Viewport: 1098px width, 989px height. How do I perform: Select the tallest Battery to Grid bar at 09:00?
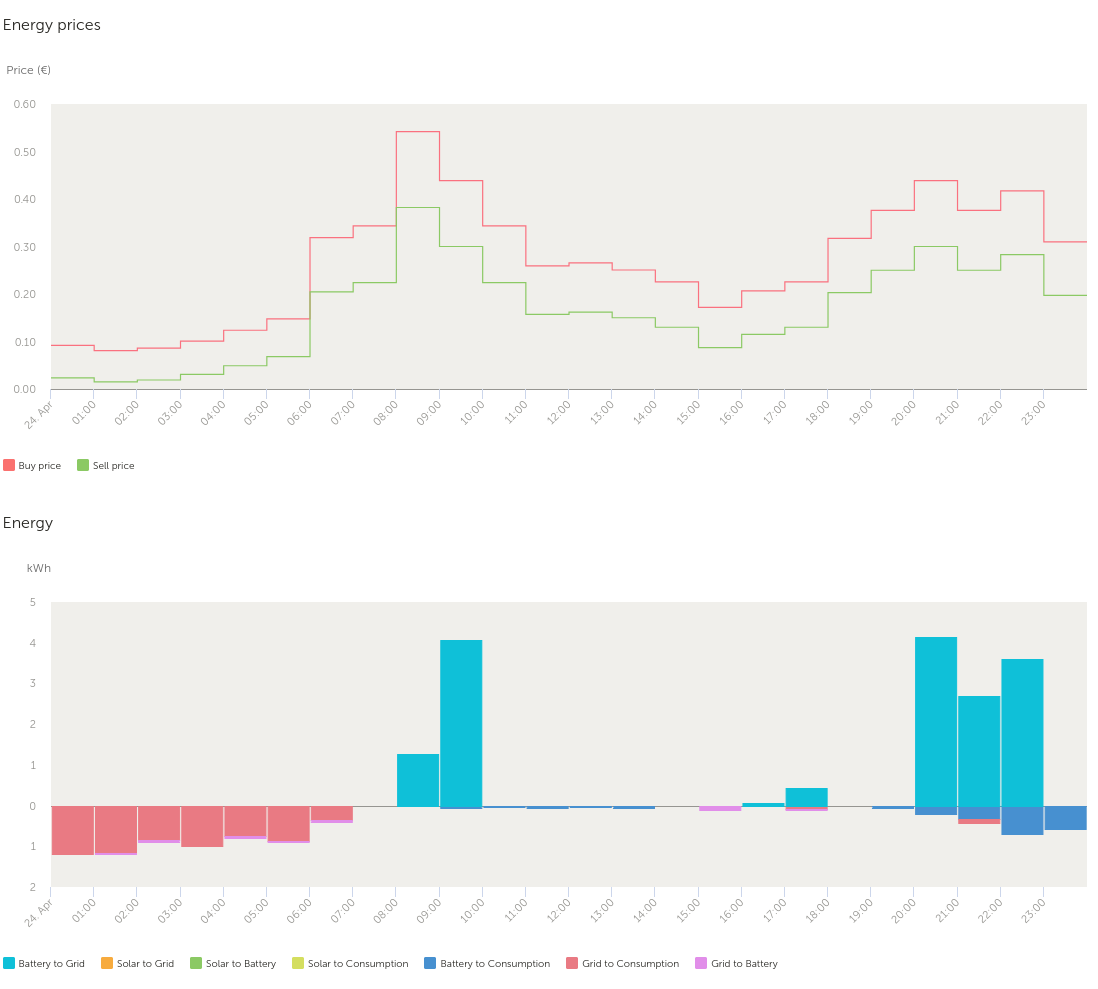point(461,722)
